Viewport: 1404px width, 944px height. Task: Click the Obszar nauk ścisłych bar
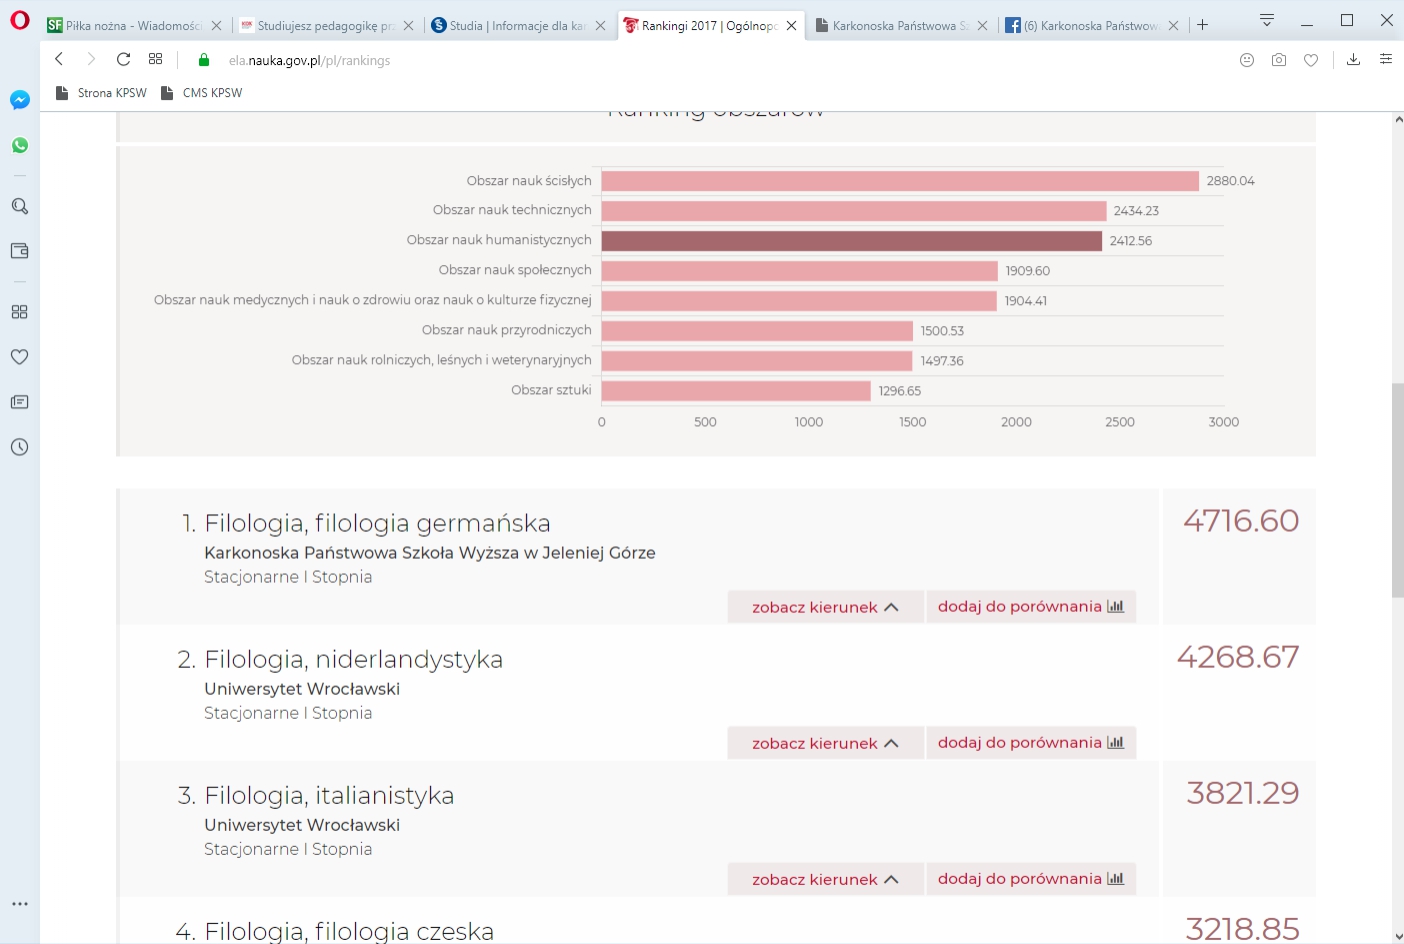(900, 181)
